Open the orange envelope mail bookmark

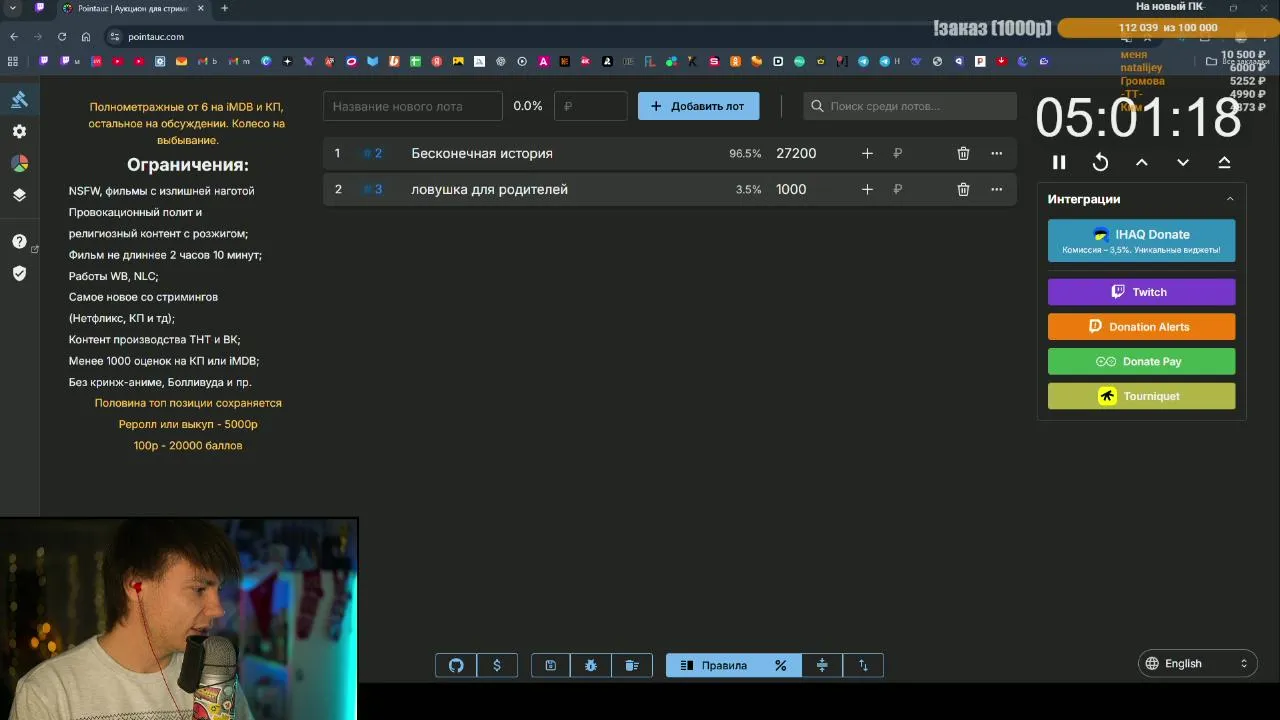[x=181, y=61]
